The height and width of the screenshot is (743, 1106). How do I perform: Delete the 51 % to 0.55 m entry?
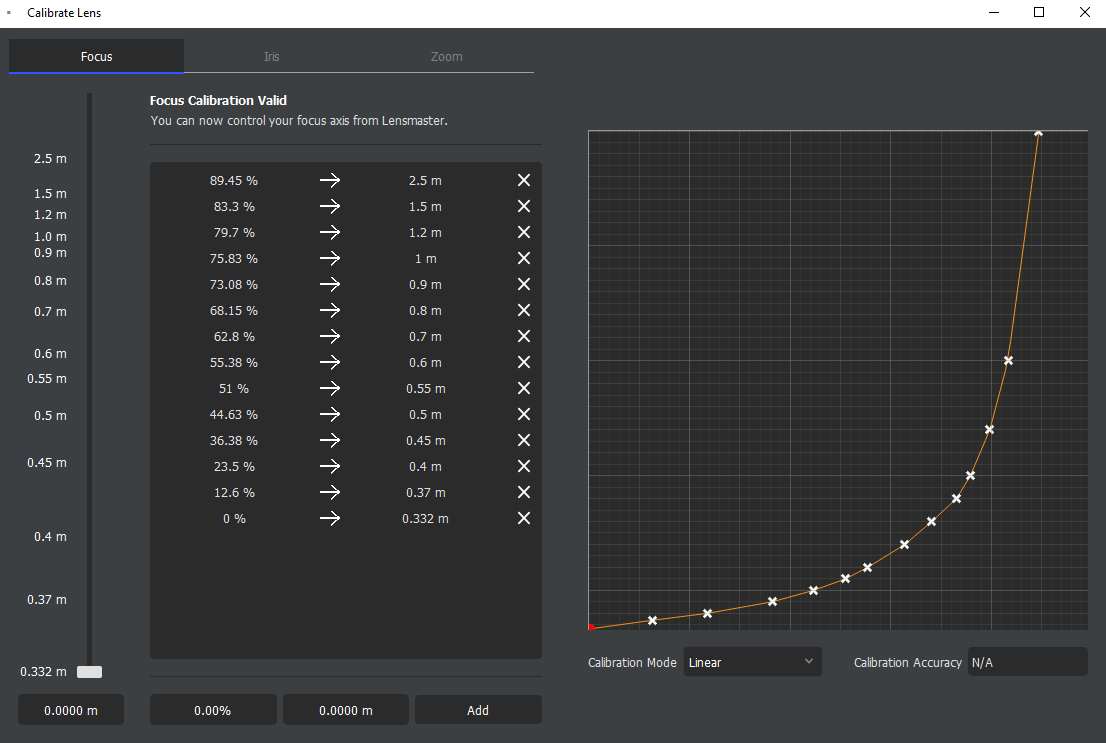pos(523,388)
